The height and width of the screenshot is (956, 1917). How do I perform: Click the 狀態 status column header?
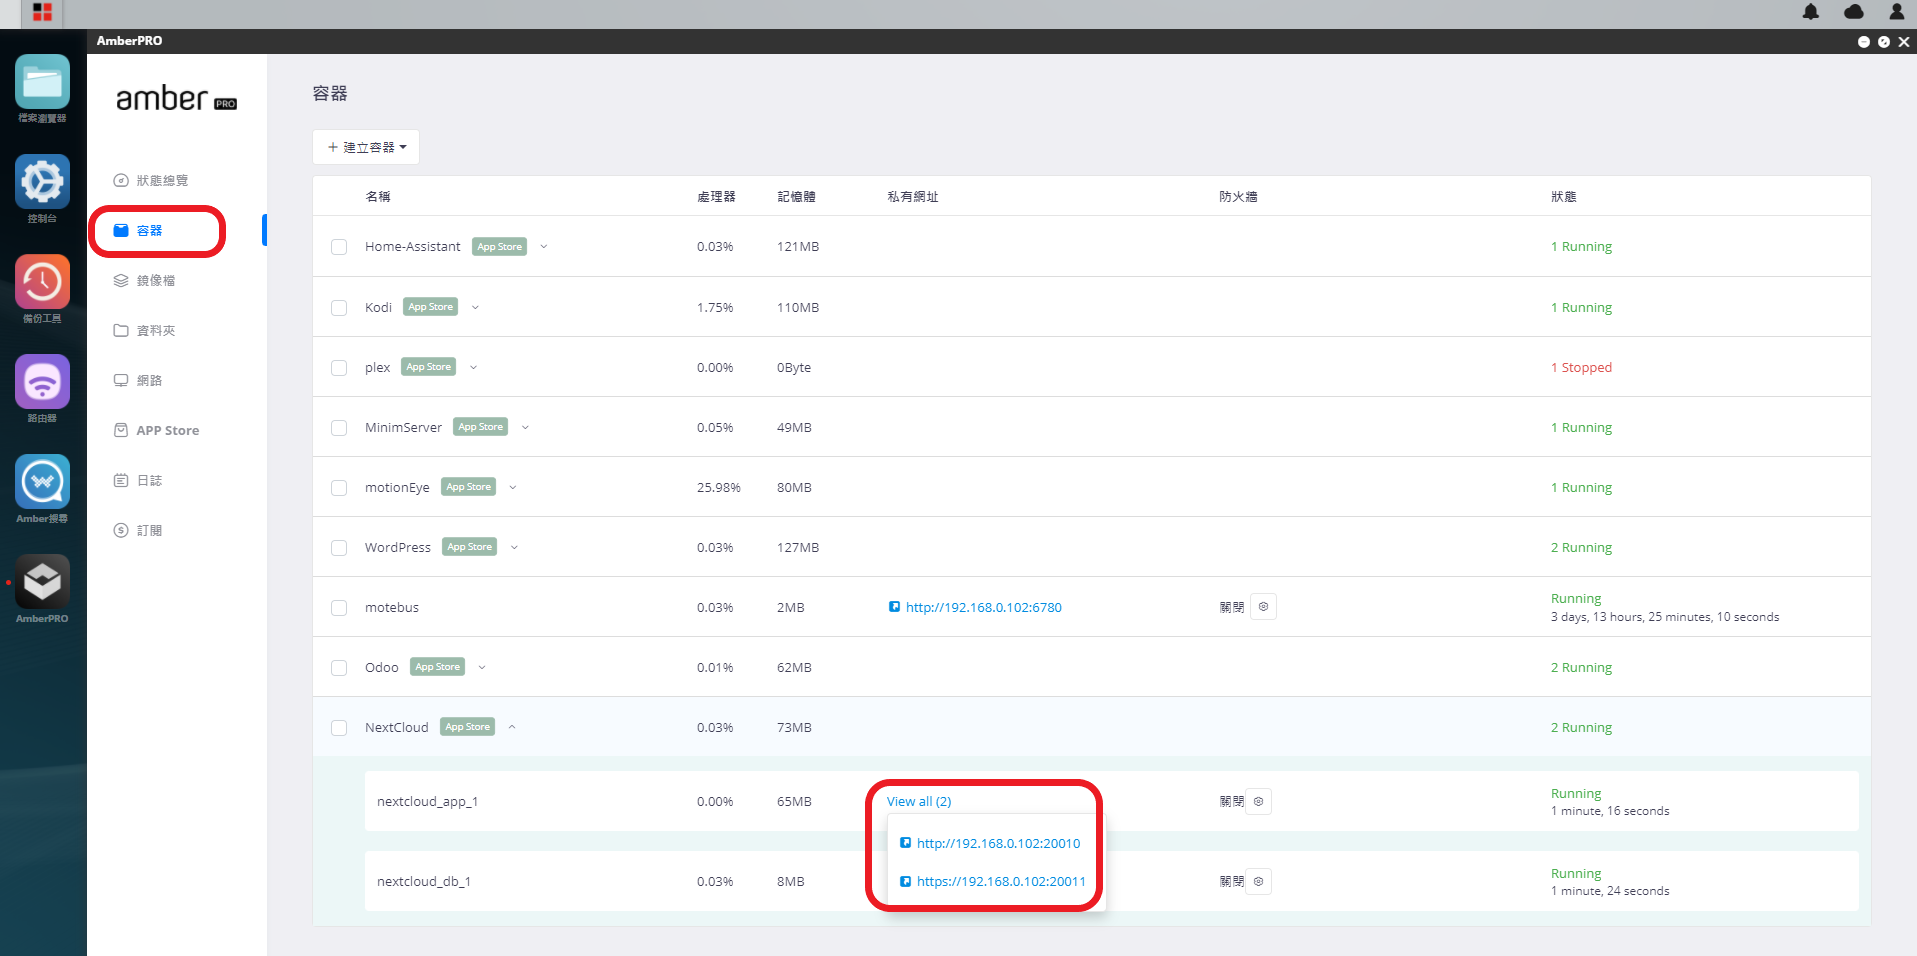click(x=1563, y=196)
